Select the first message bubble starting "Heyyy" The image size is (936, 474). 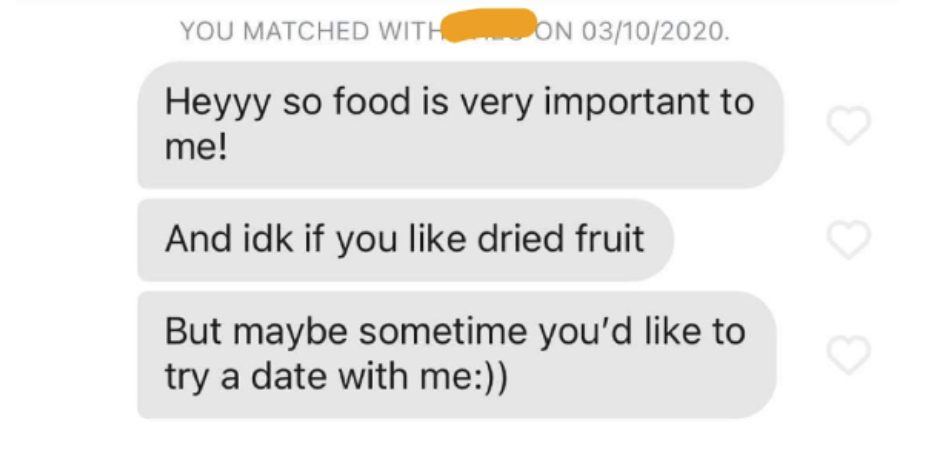460,124
